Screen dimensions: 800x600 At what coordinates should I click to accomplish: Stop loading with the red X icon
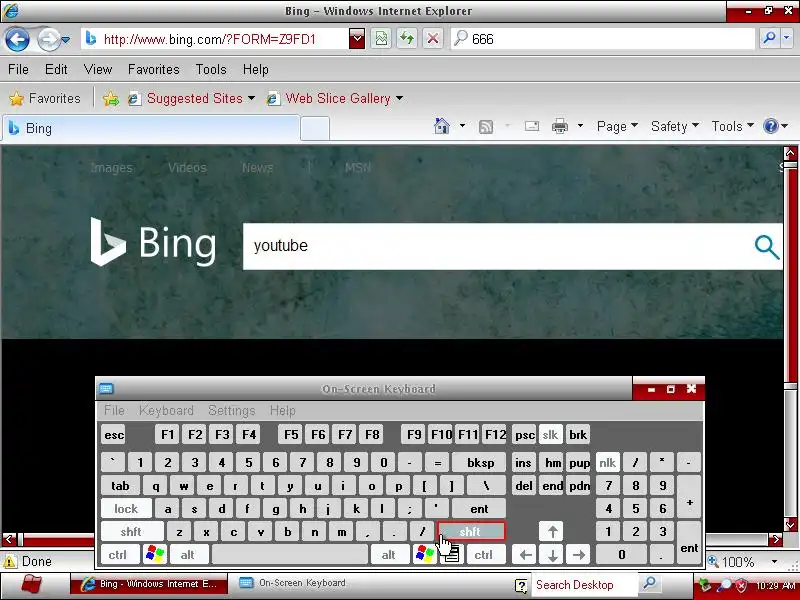click(433, 39)
